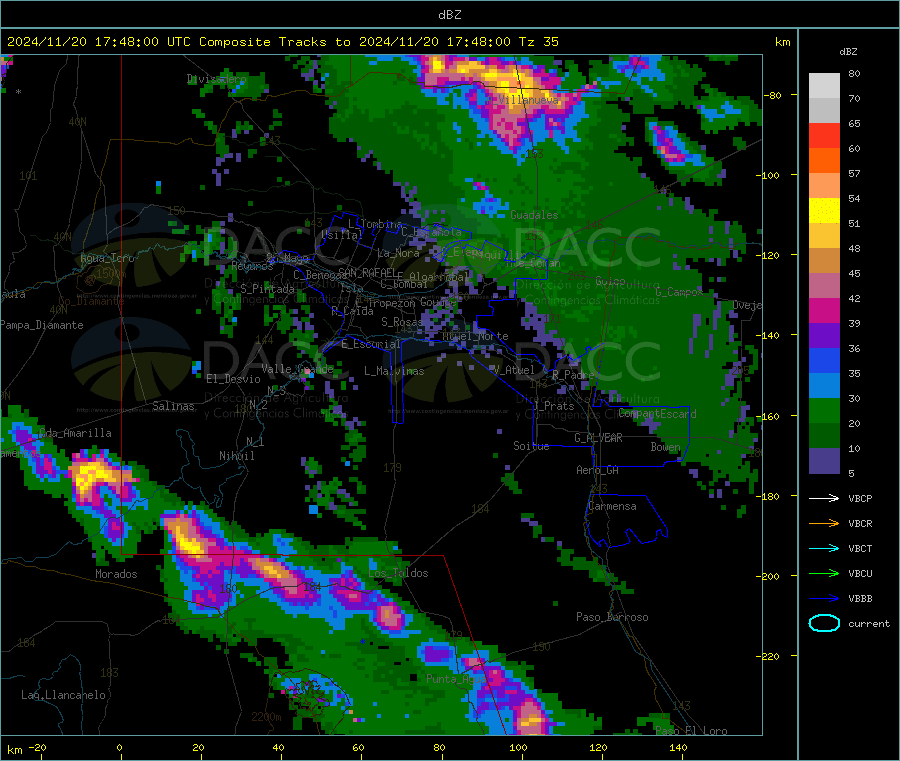Click the white VBCP arrow in legend

click(824, 498)
